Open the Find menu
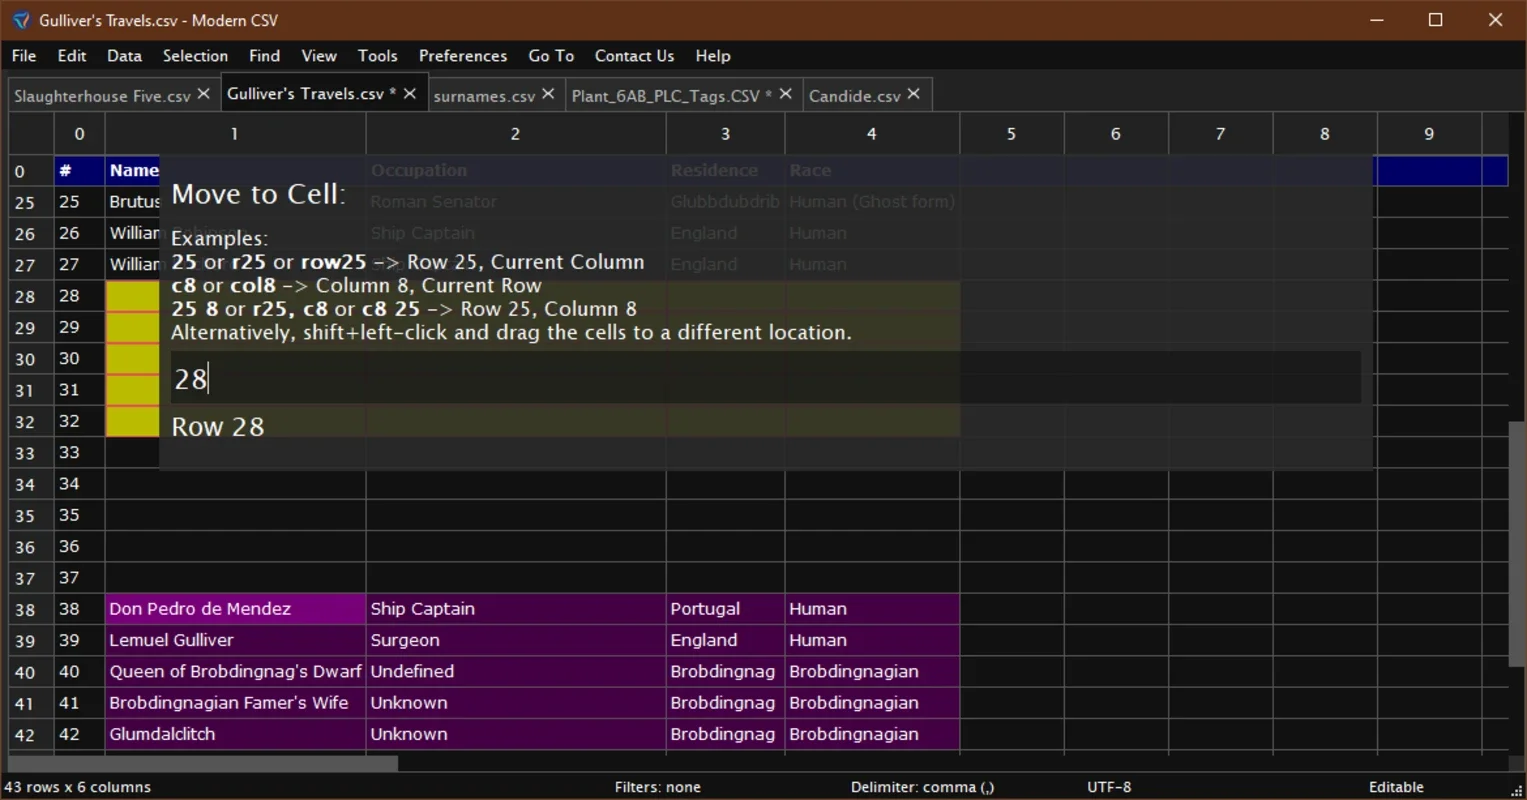1527x800 pixels. tap(264, 56)
